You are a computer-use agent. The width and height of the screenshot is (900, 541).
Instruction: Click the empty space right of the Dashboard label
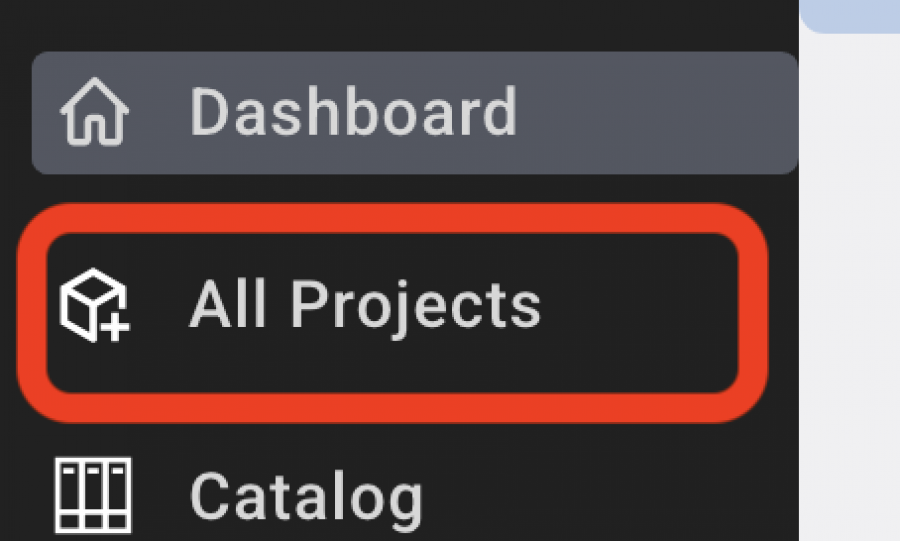coord(654,113)
